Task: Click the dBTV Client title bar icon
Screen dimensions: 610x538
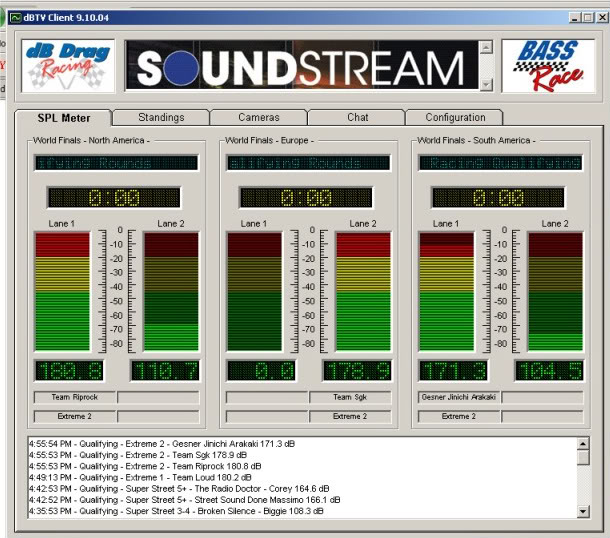Action: pyautogui.click(x=16, y=18)
